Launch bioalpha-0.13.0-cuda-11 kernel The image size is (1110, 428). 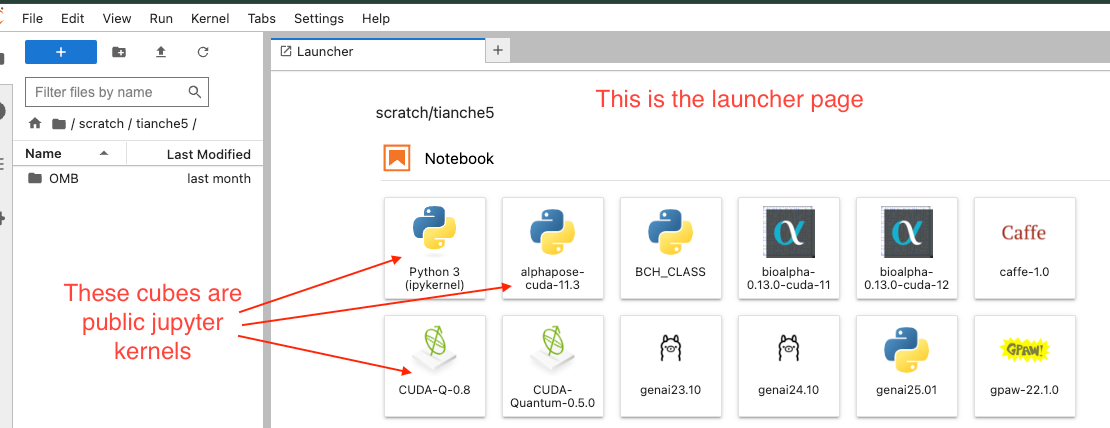[789, 248]
